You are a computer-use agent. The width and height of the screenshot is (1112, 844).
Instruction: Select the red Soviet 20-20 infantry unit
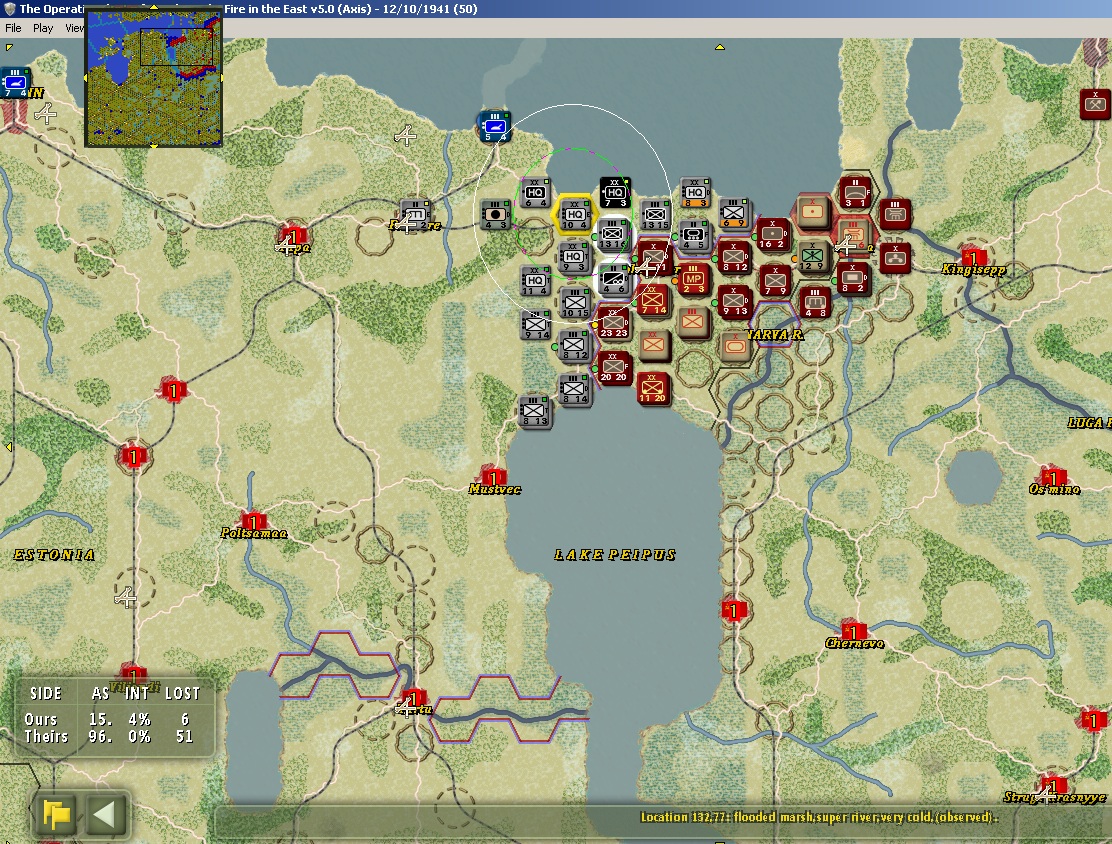click(x=614, y=367)
